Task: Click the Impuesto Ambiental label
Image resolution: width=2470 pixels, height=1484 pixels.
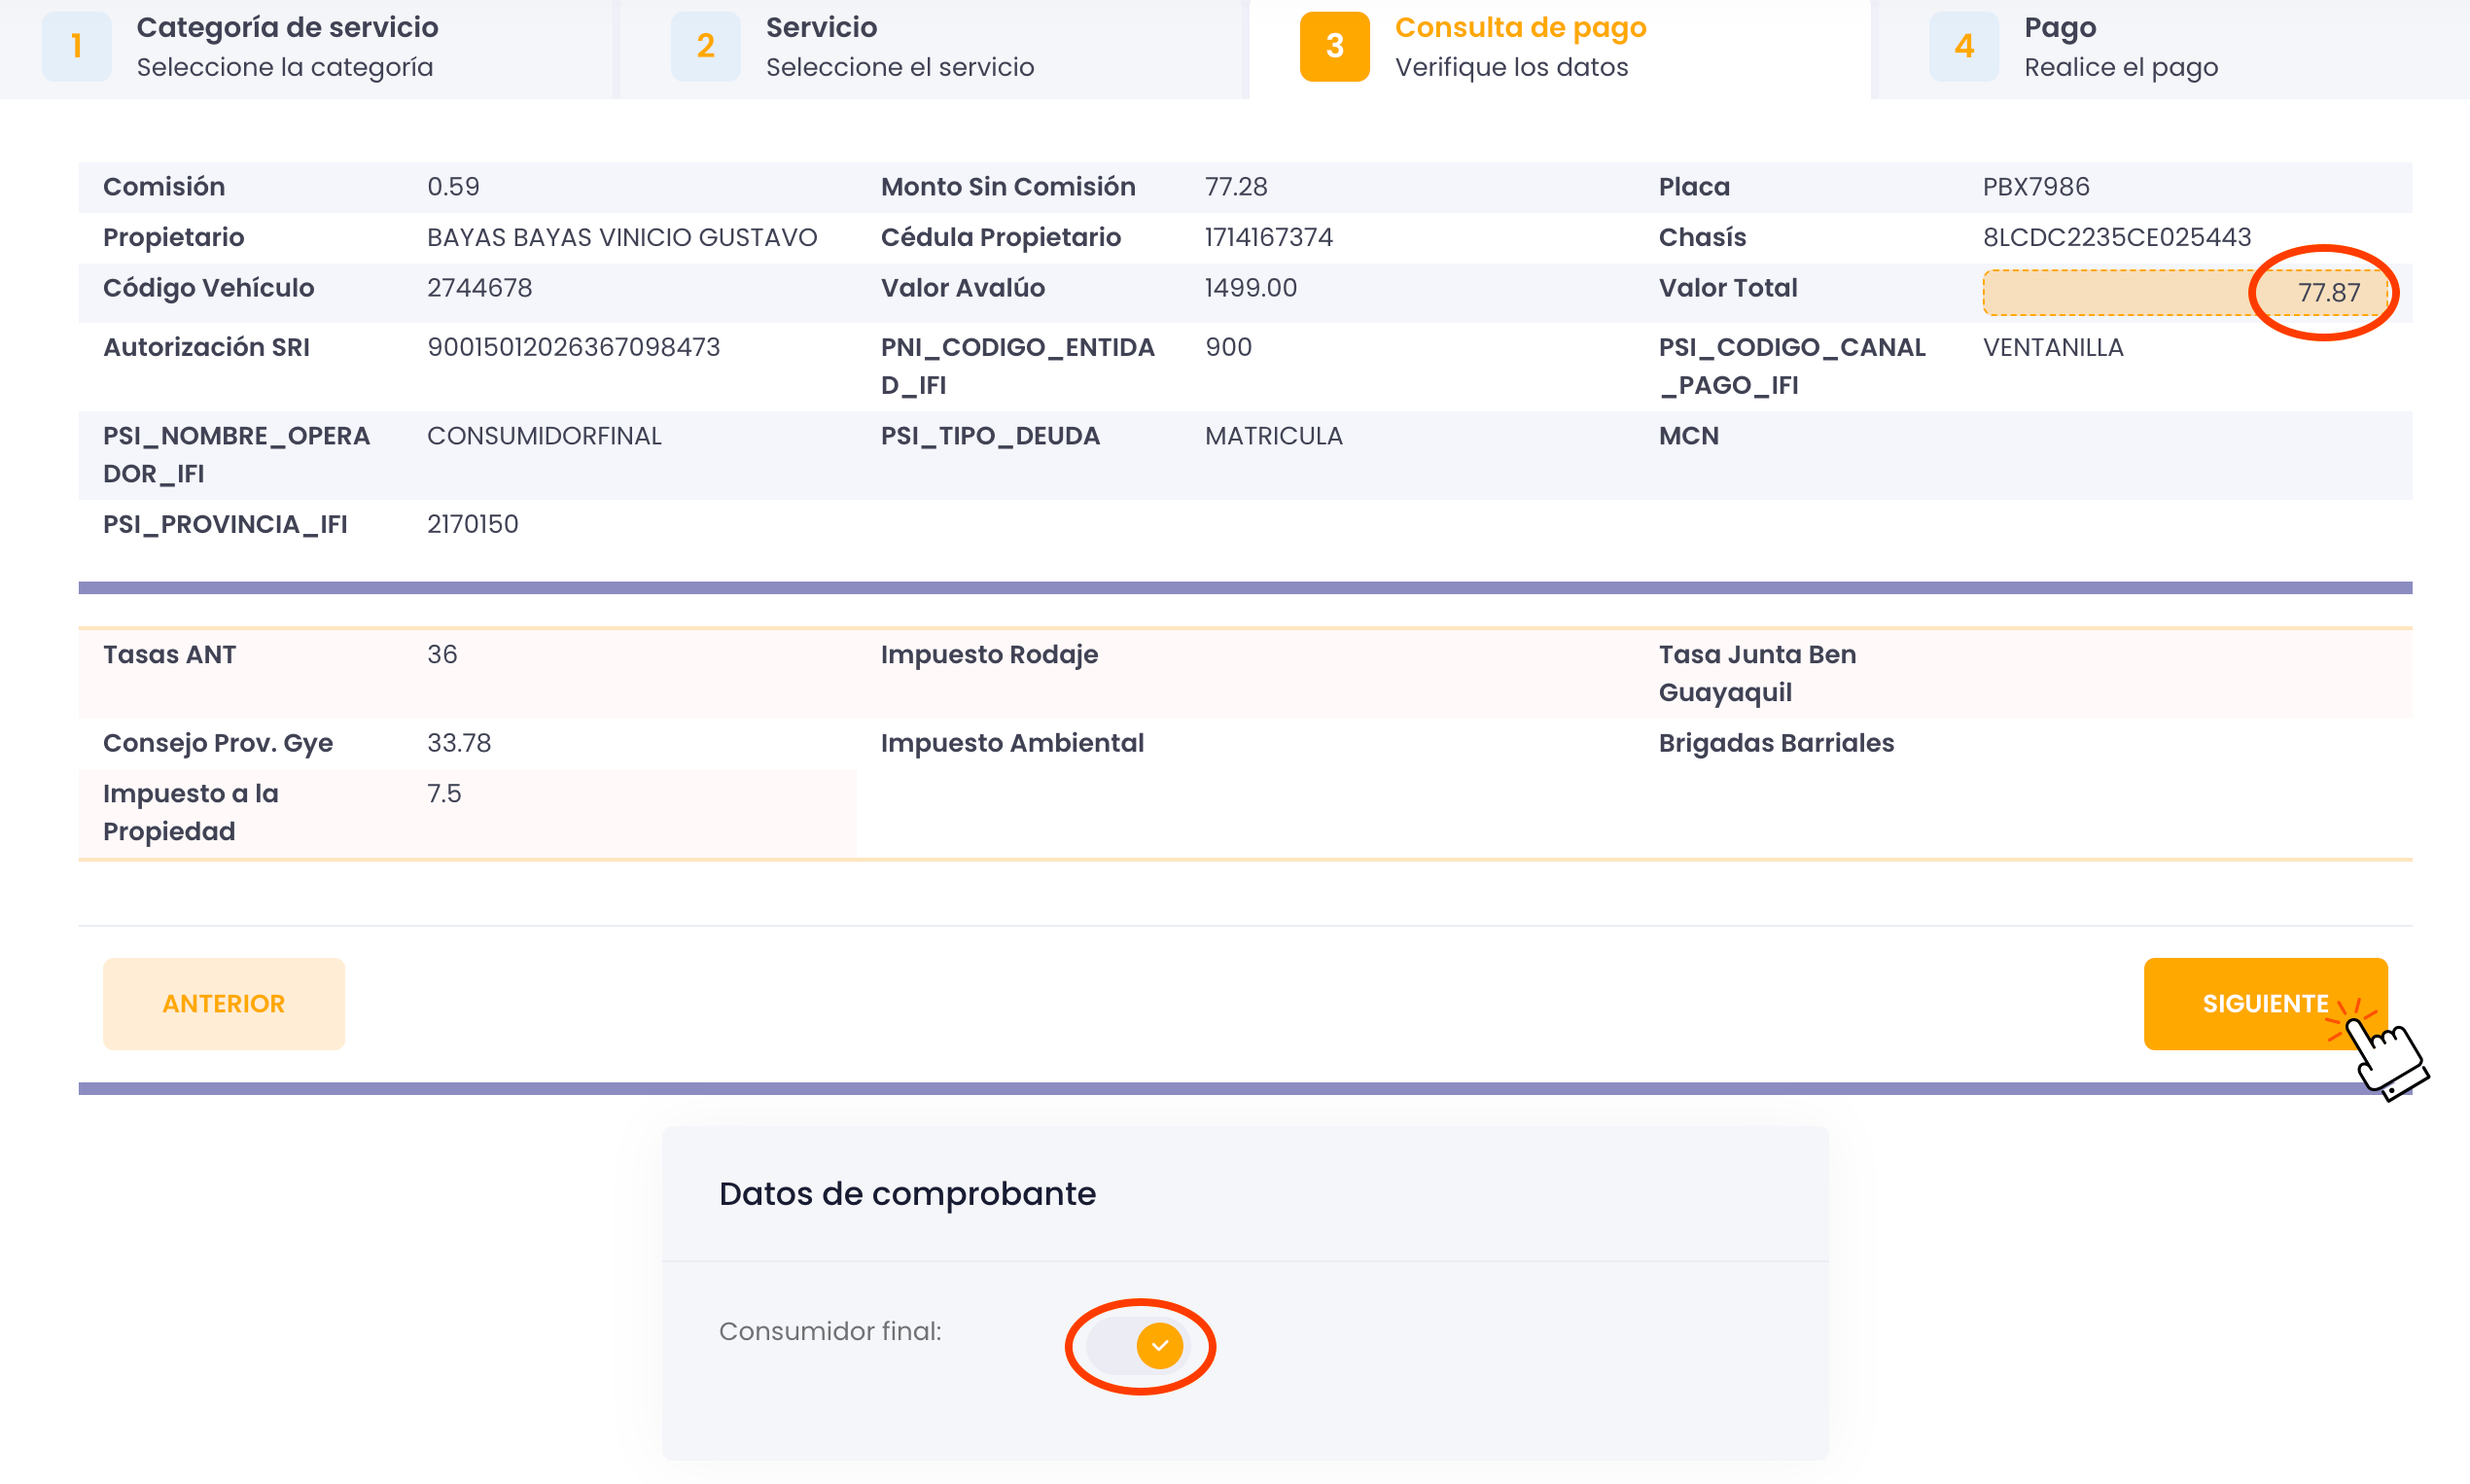Action: click(x=1012, y=743)
